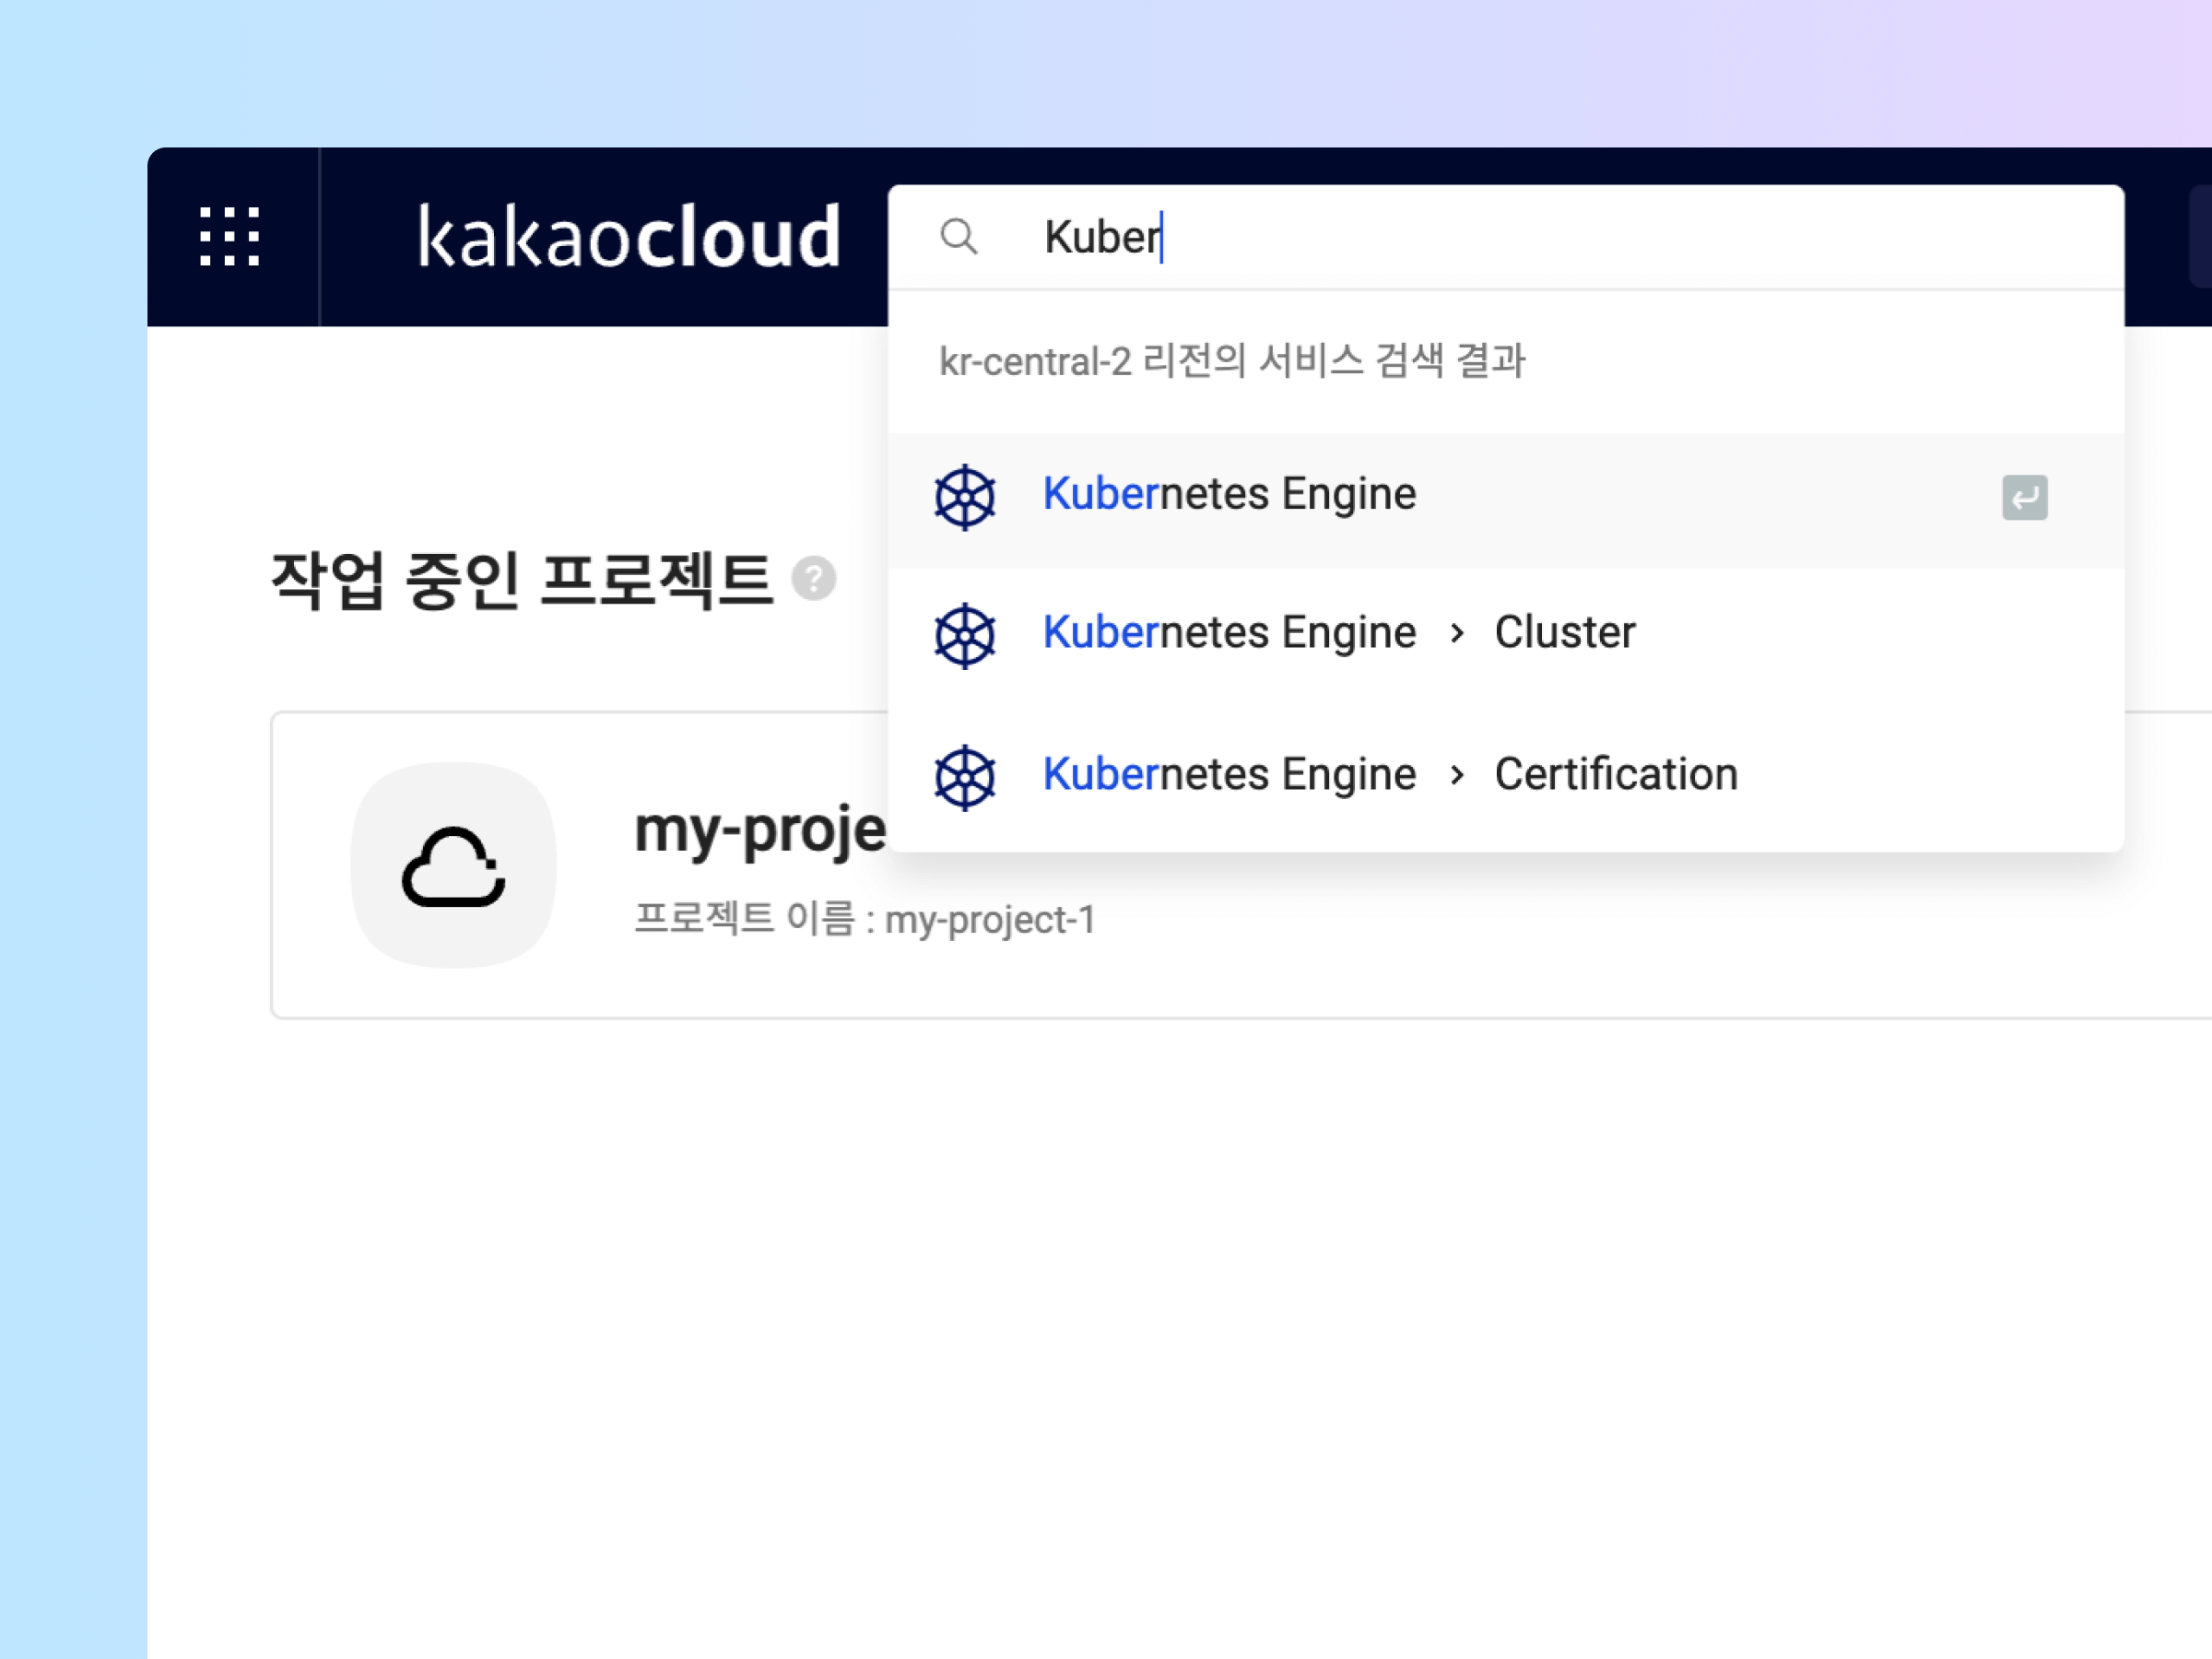Open Kubernetes Engine Certification result
Image resolution: width=2212 pixels, height=1659 pixels.
tap(1506, 775)
